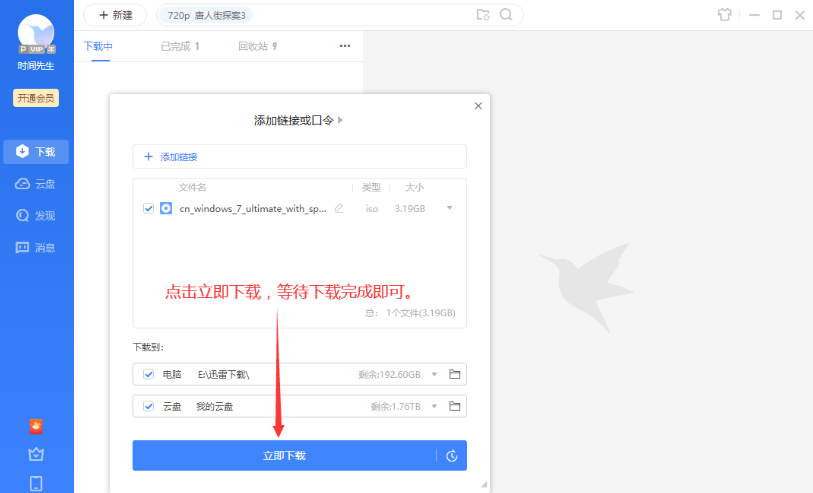The width and height of the screenshot is (813, 493).
Task: Expand the computer download path dropdown
Action: pyautogui.click(x=434, y=374)
